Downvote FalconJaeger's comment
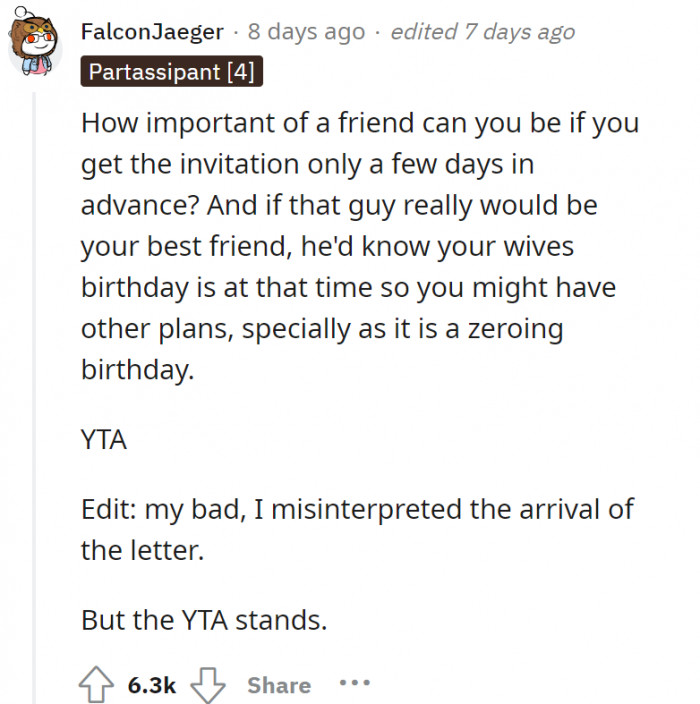 206,685
